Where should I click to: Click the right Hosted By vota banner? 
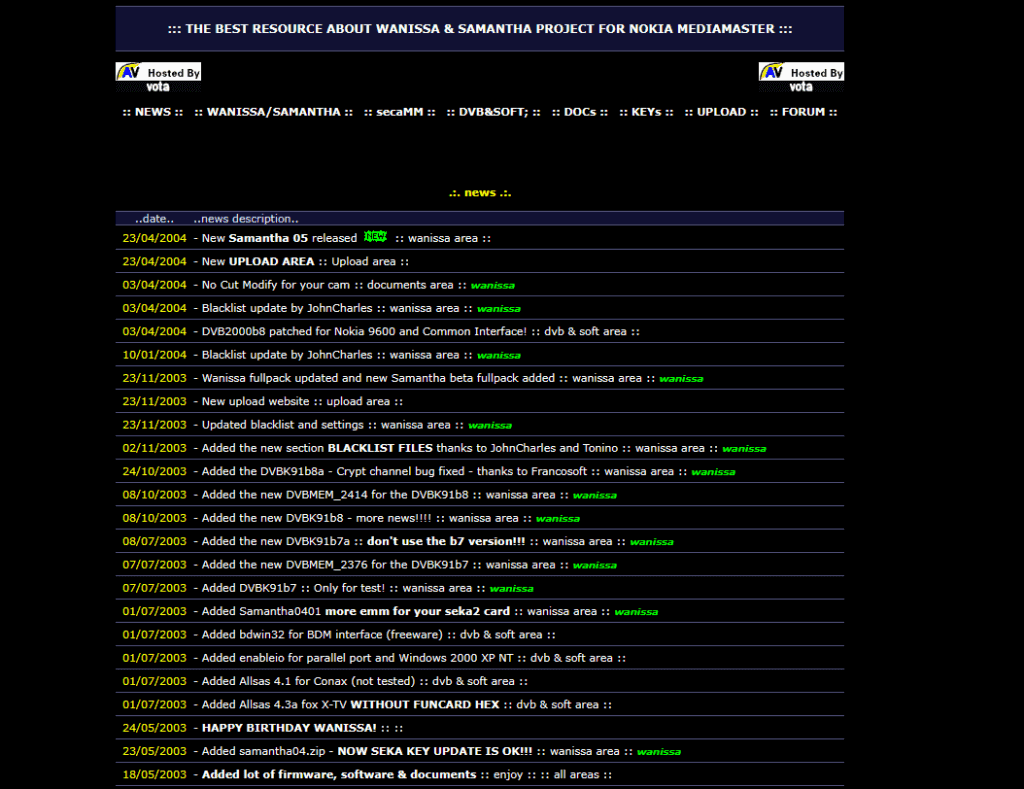coord(801,77)
